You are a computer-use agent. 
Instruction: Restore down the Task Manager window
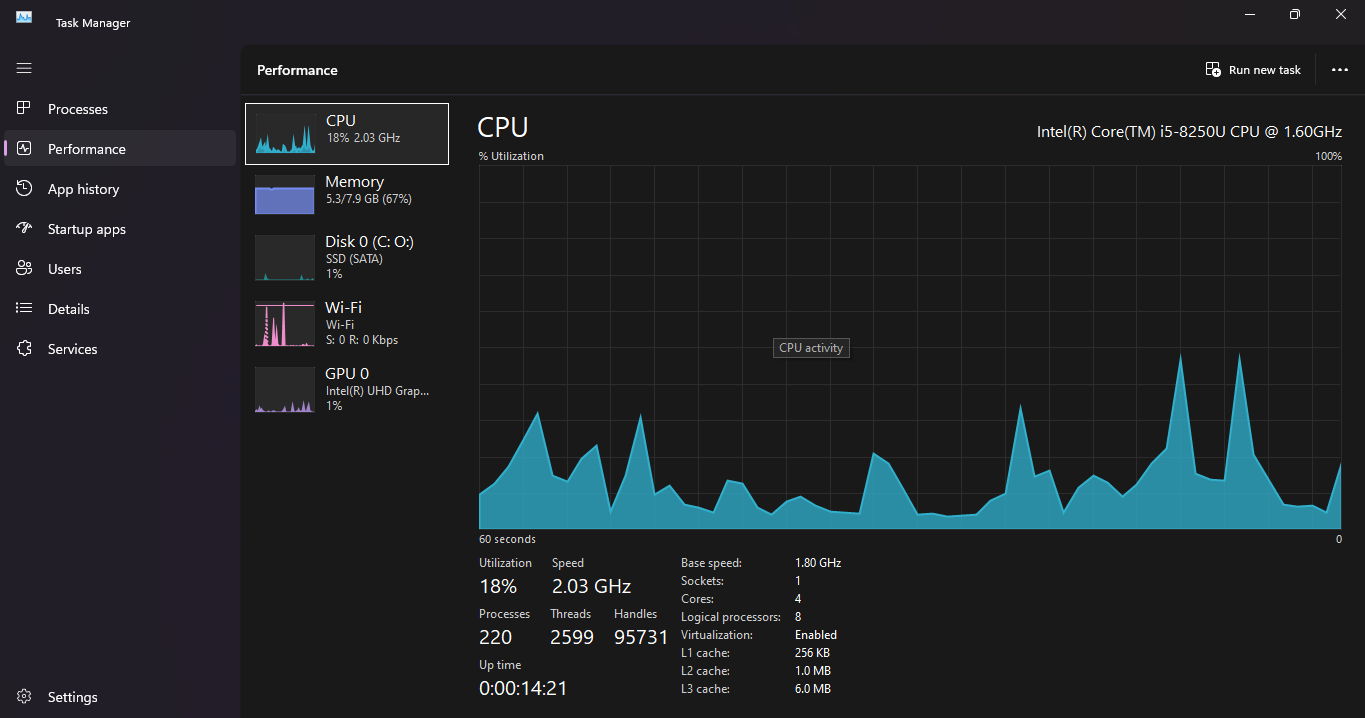click(x=1295, y=14)
